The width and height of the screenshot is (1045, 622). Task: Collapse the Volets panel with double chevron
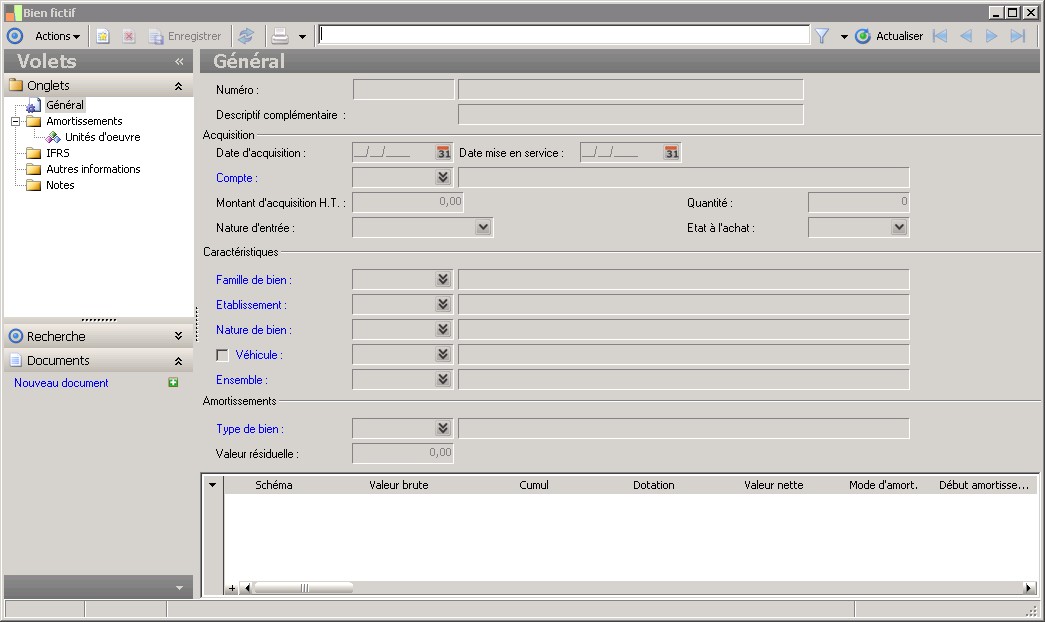coord(179,61)
